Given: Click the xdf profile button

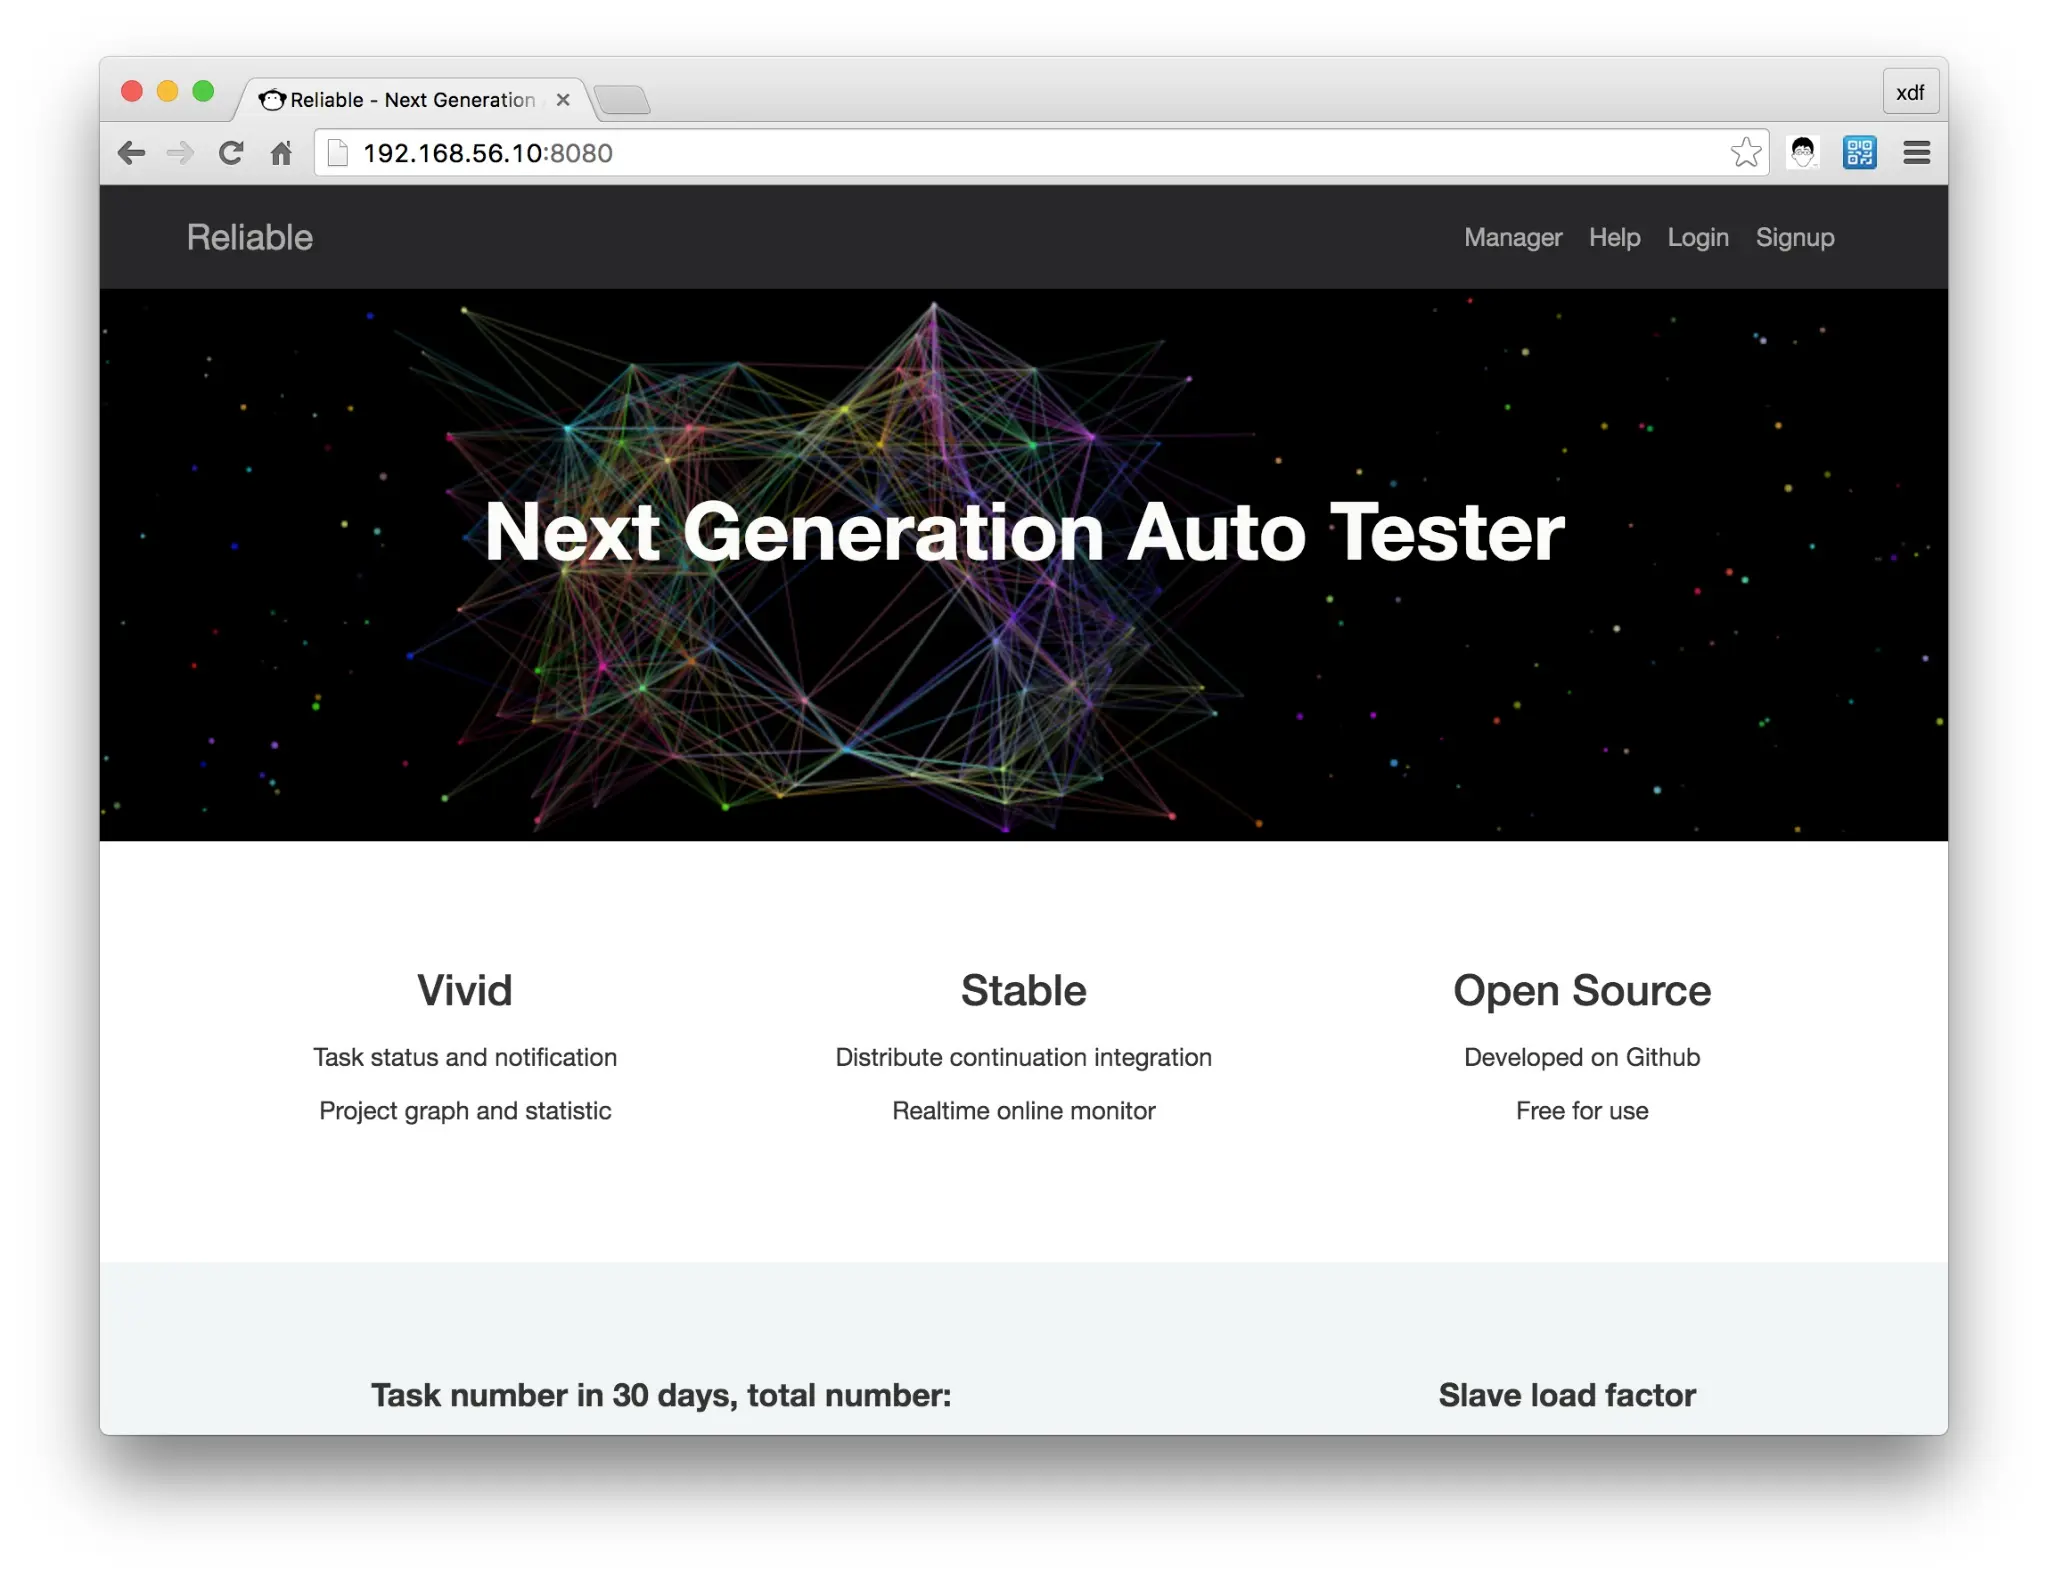Looking at the screenshot, I should point(1909,93).
